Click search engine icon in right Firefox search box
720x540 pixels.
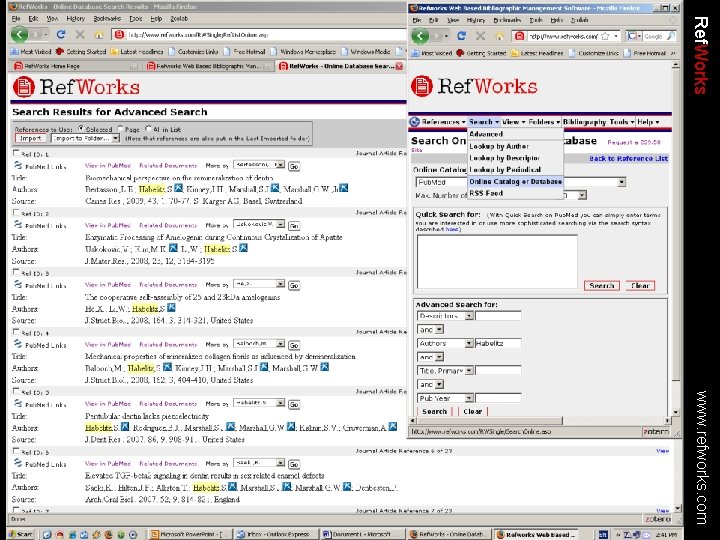click(x=635, y=36)
